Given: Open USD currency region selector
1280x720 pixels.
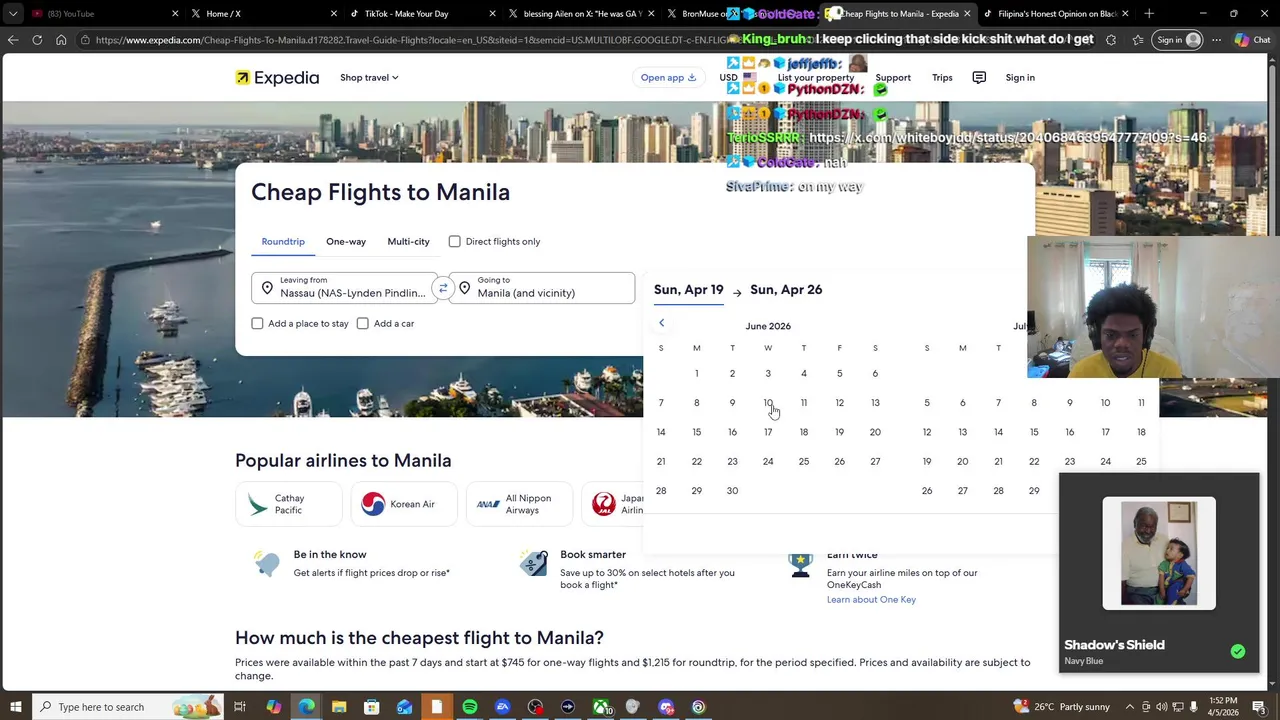Looking at the screenshot, I should (738, 78).
